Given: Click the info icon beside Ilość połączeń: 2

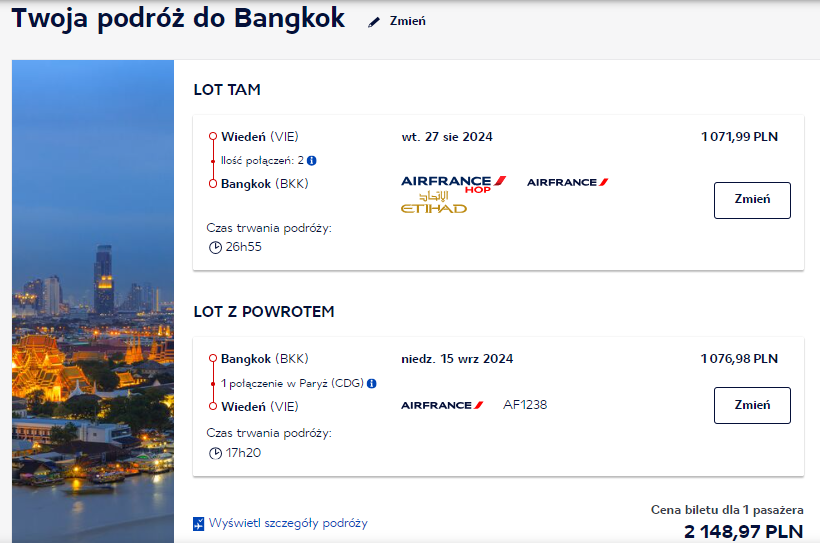Looking at the screenshot, I should [x=312, y=161].
